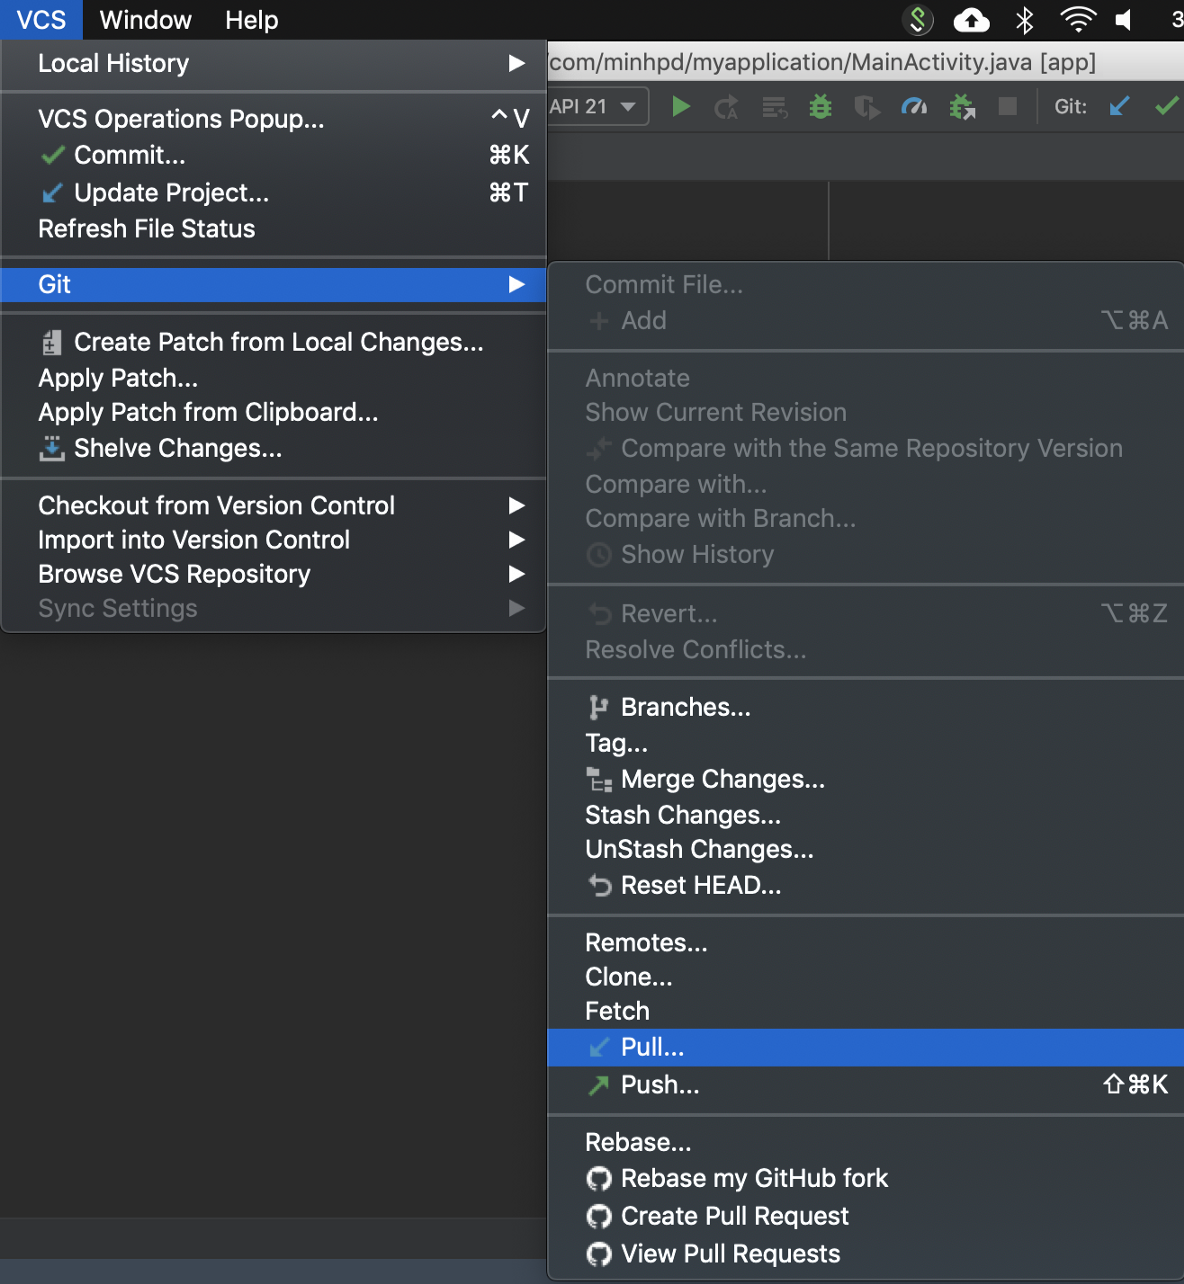Open the Wi-Fi status menu
This screenshot has height=1284, width=1184.
point(1077,20)
